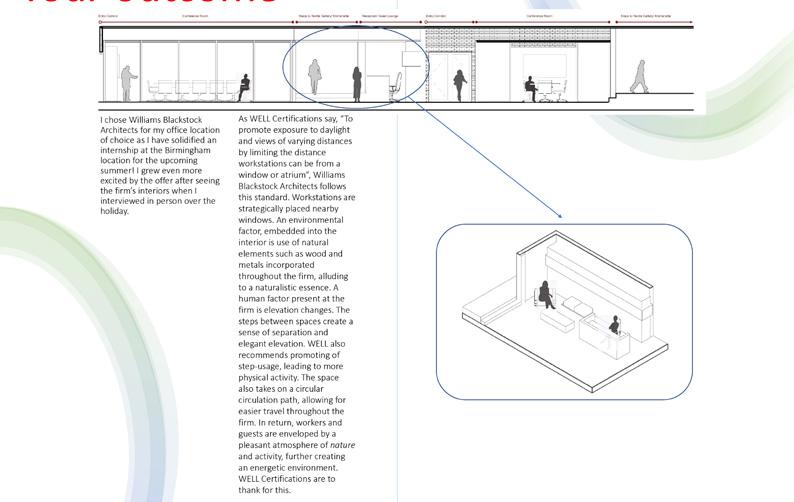Select text "thank for this."
The height and width of the screenshot is (502, 794).
(x=265, y=490)
